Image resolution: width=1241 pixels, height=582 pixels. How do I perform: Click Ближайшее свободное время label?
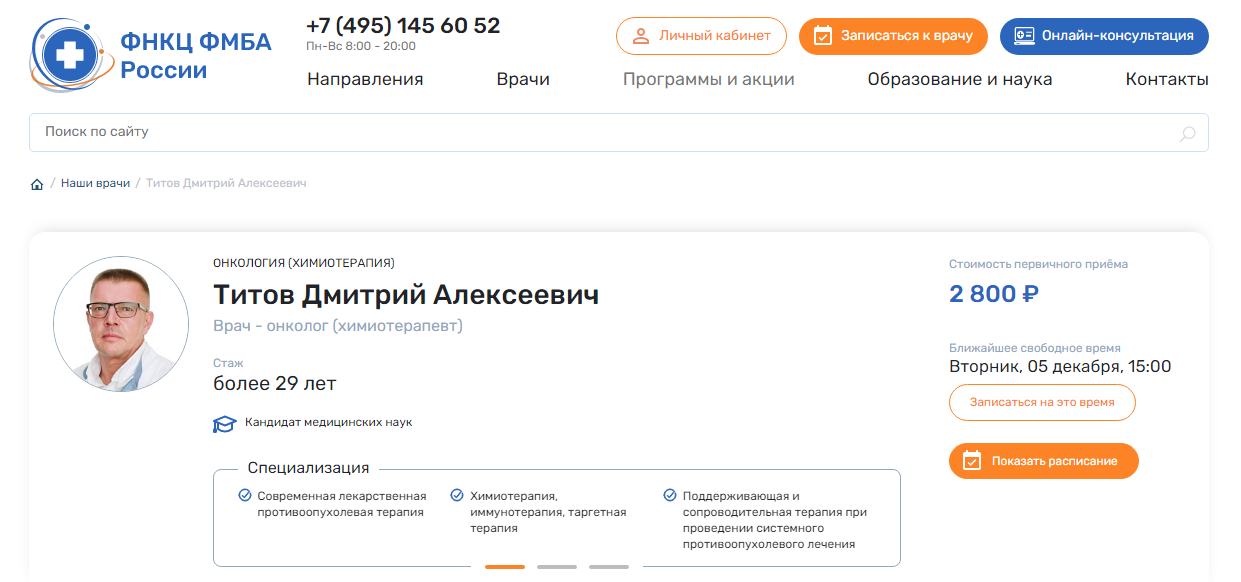1035,348
